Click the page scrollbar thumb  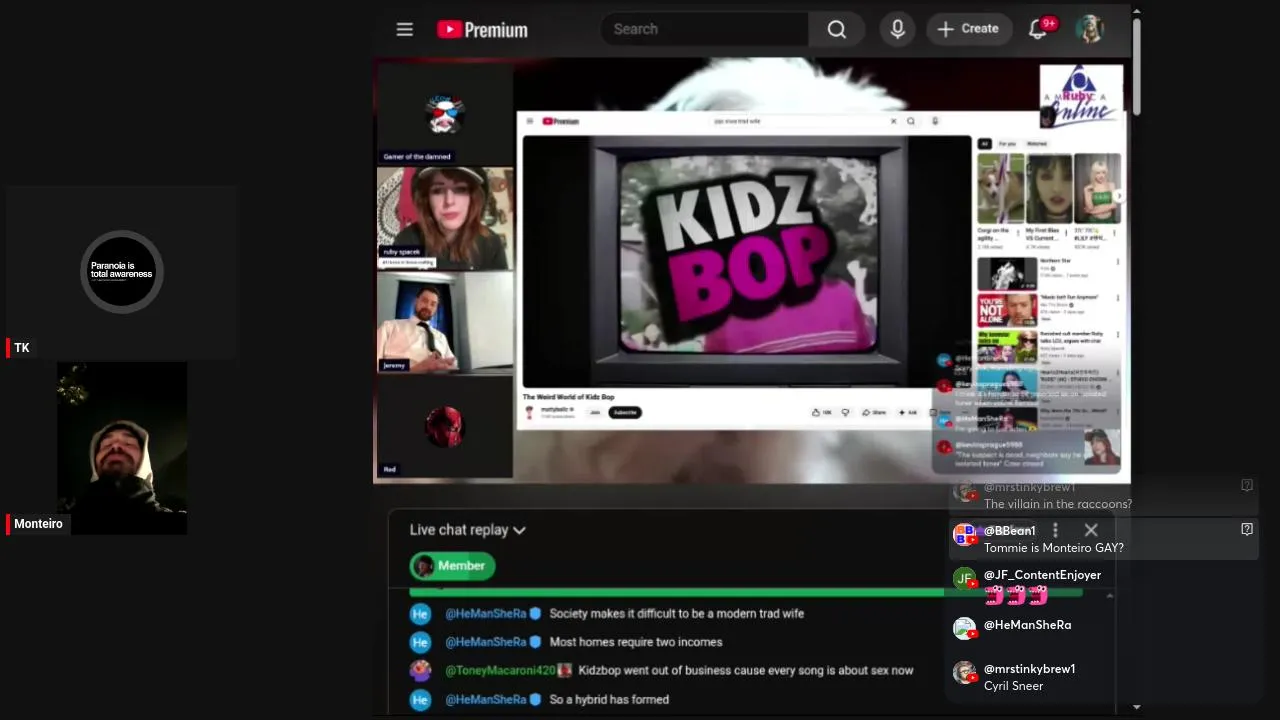pos(1136,65)
